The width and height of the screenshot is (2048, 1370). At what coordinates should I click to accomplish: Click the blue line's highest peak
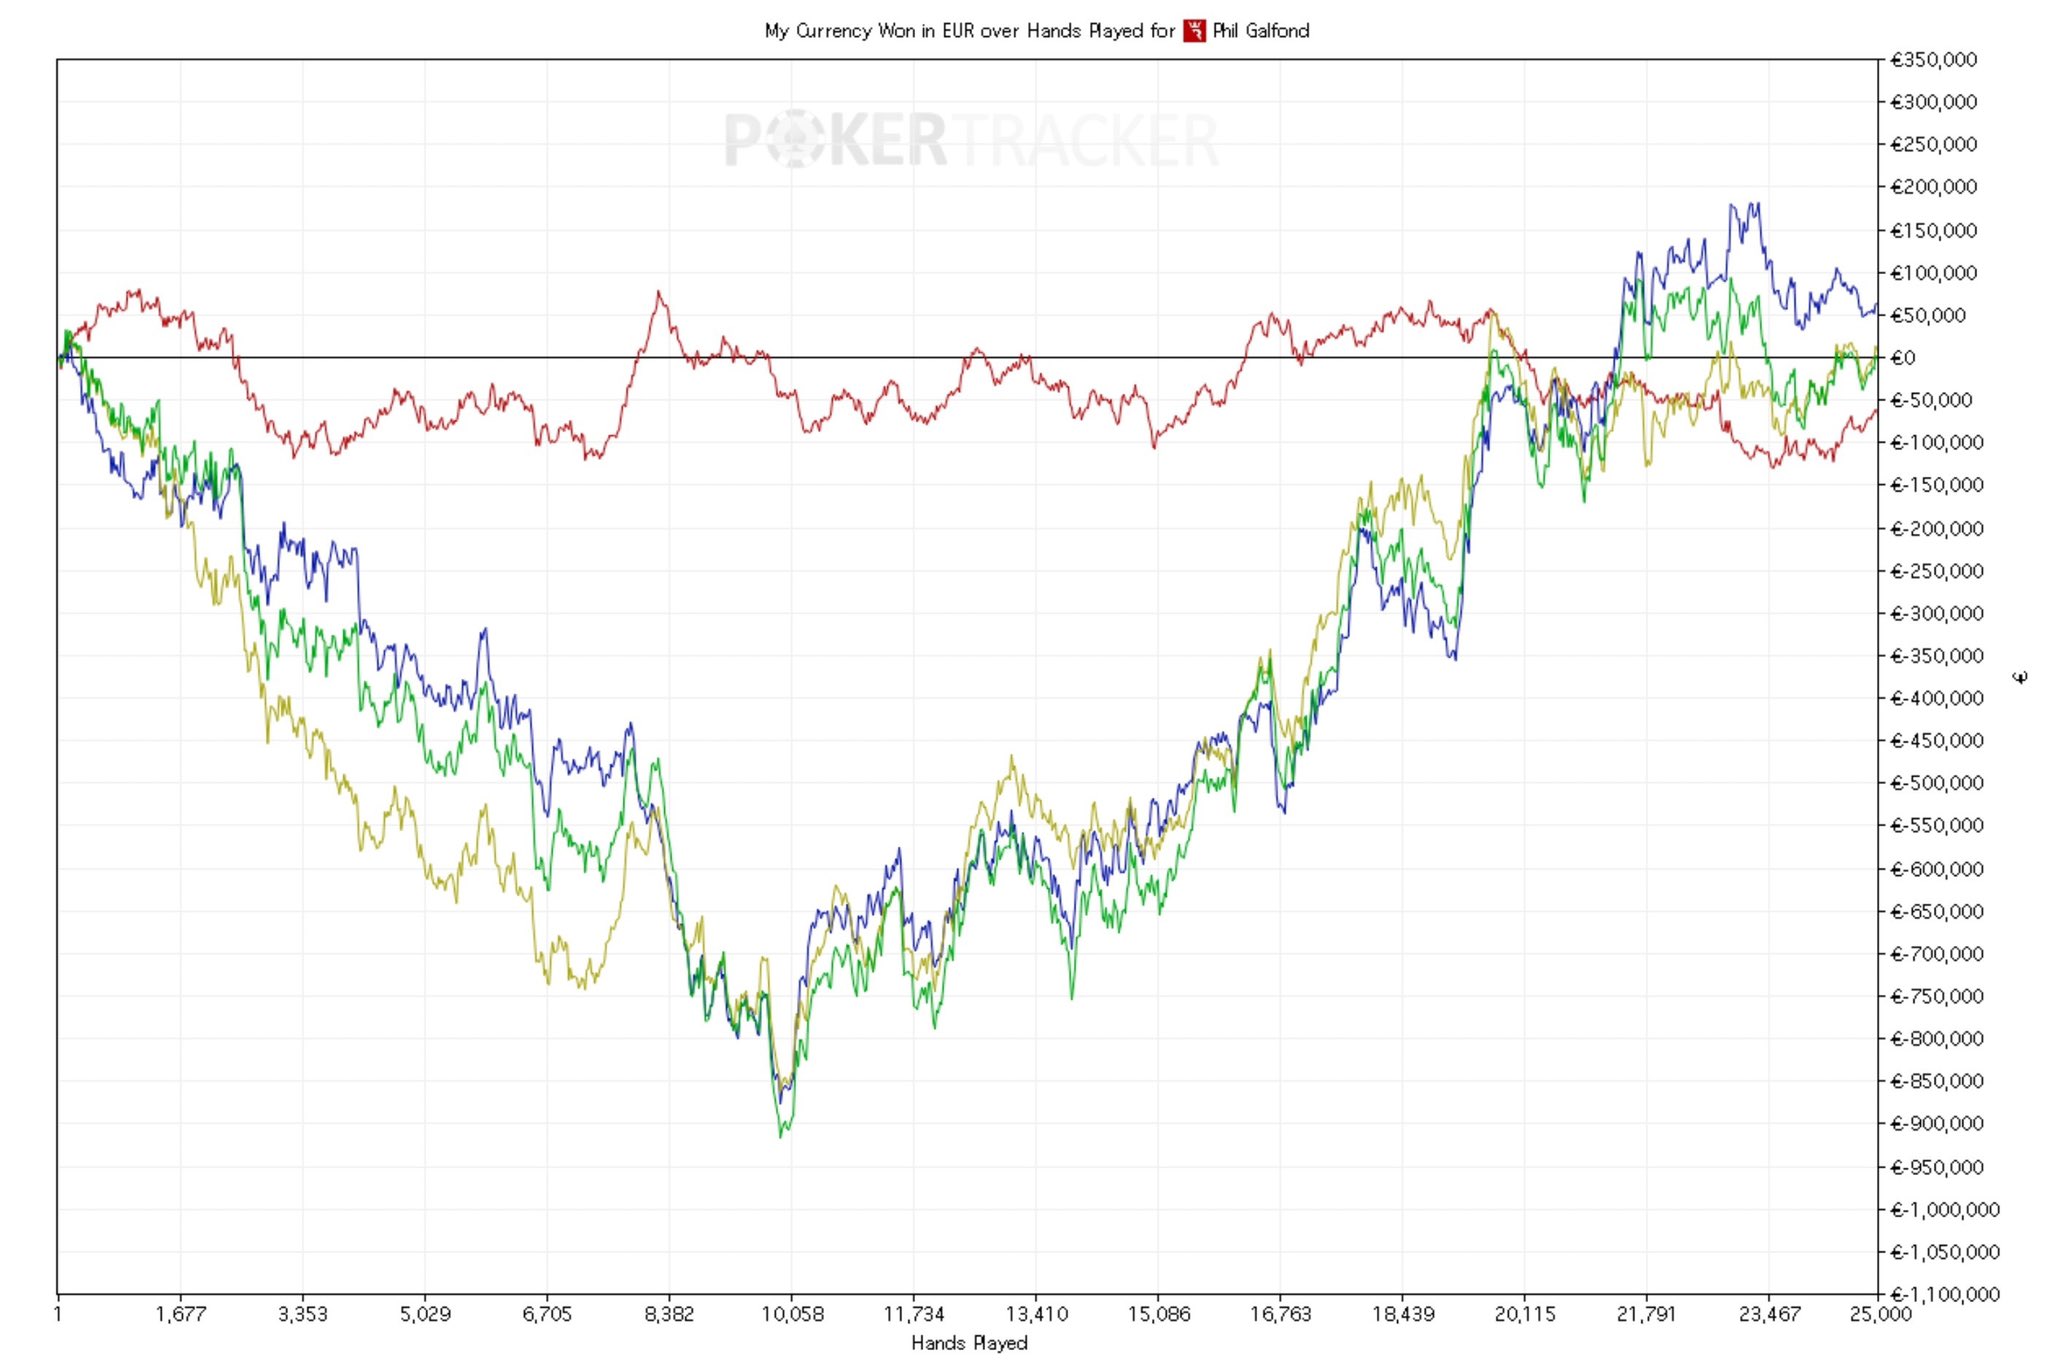coord(1757,205)
